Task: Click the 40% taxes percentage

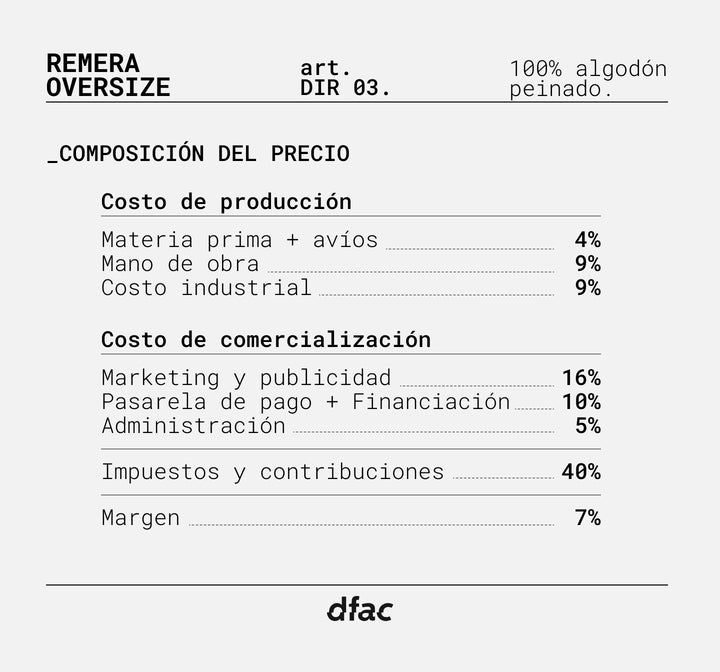Action: (581, 472)
